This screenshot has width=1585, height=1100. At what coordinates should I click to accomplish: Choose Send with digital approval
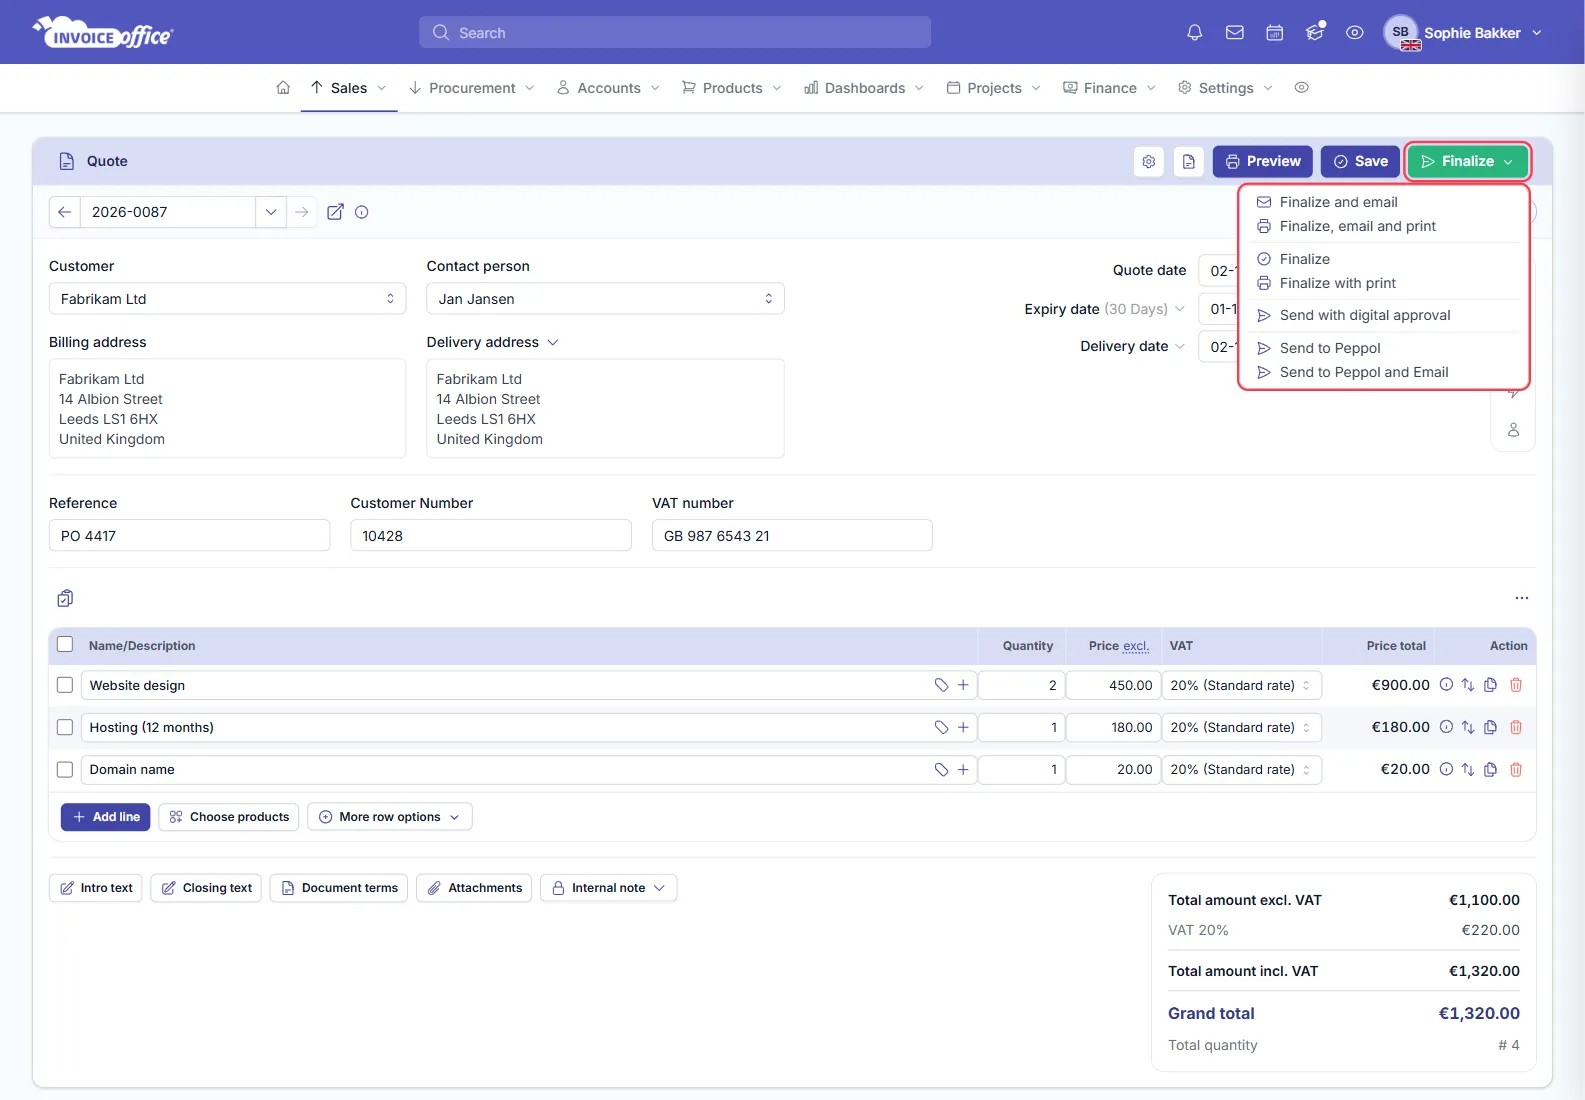(x=1364, y=315)
